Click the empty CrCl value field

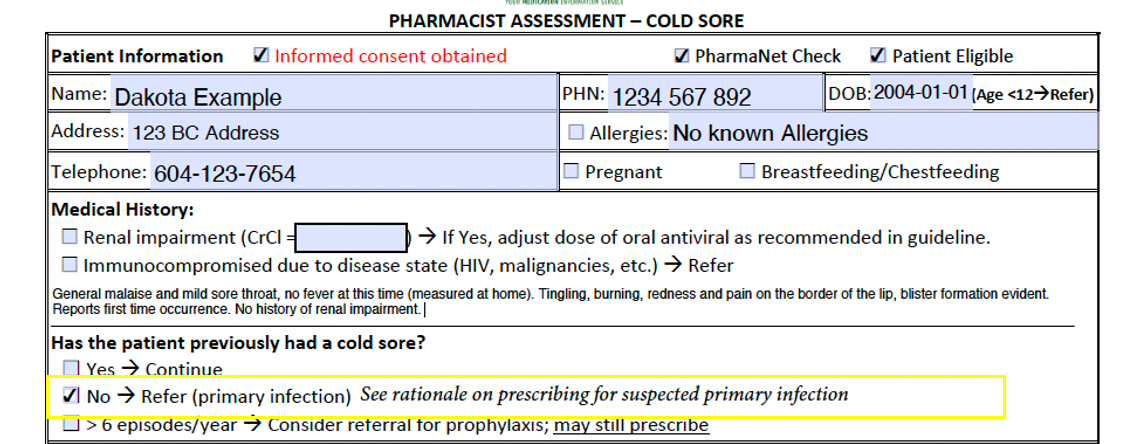click(x=352, y=238)
